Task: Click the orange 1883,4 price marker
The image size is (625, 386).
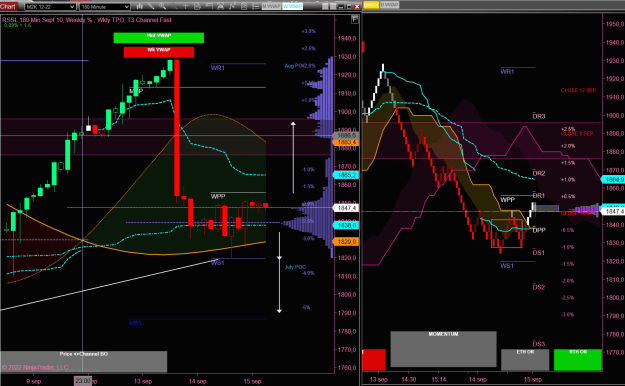Action: click(346, 142)
